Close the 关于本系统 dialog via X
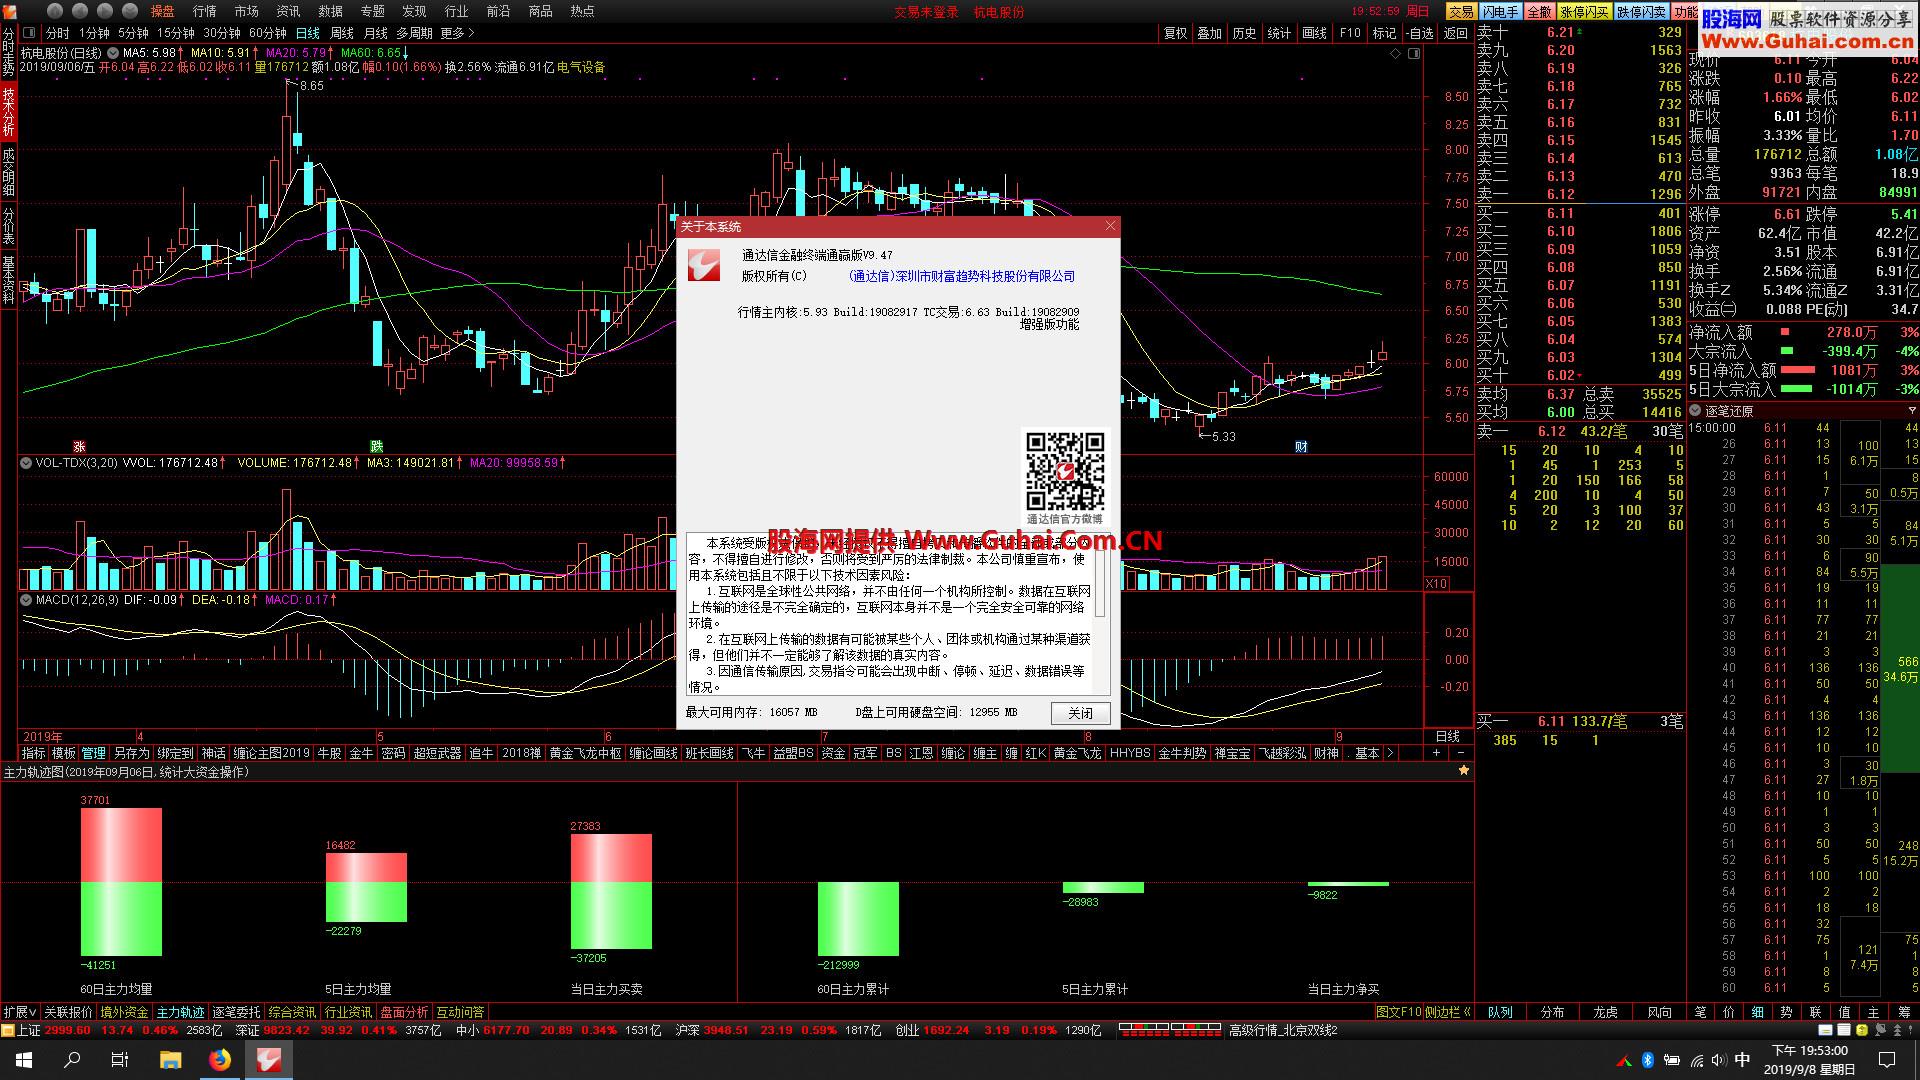 click(x=1109, y=226)
